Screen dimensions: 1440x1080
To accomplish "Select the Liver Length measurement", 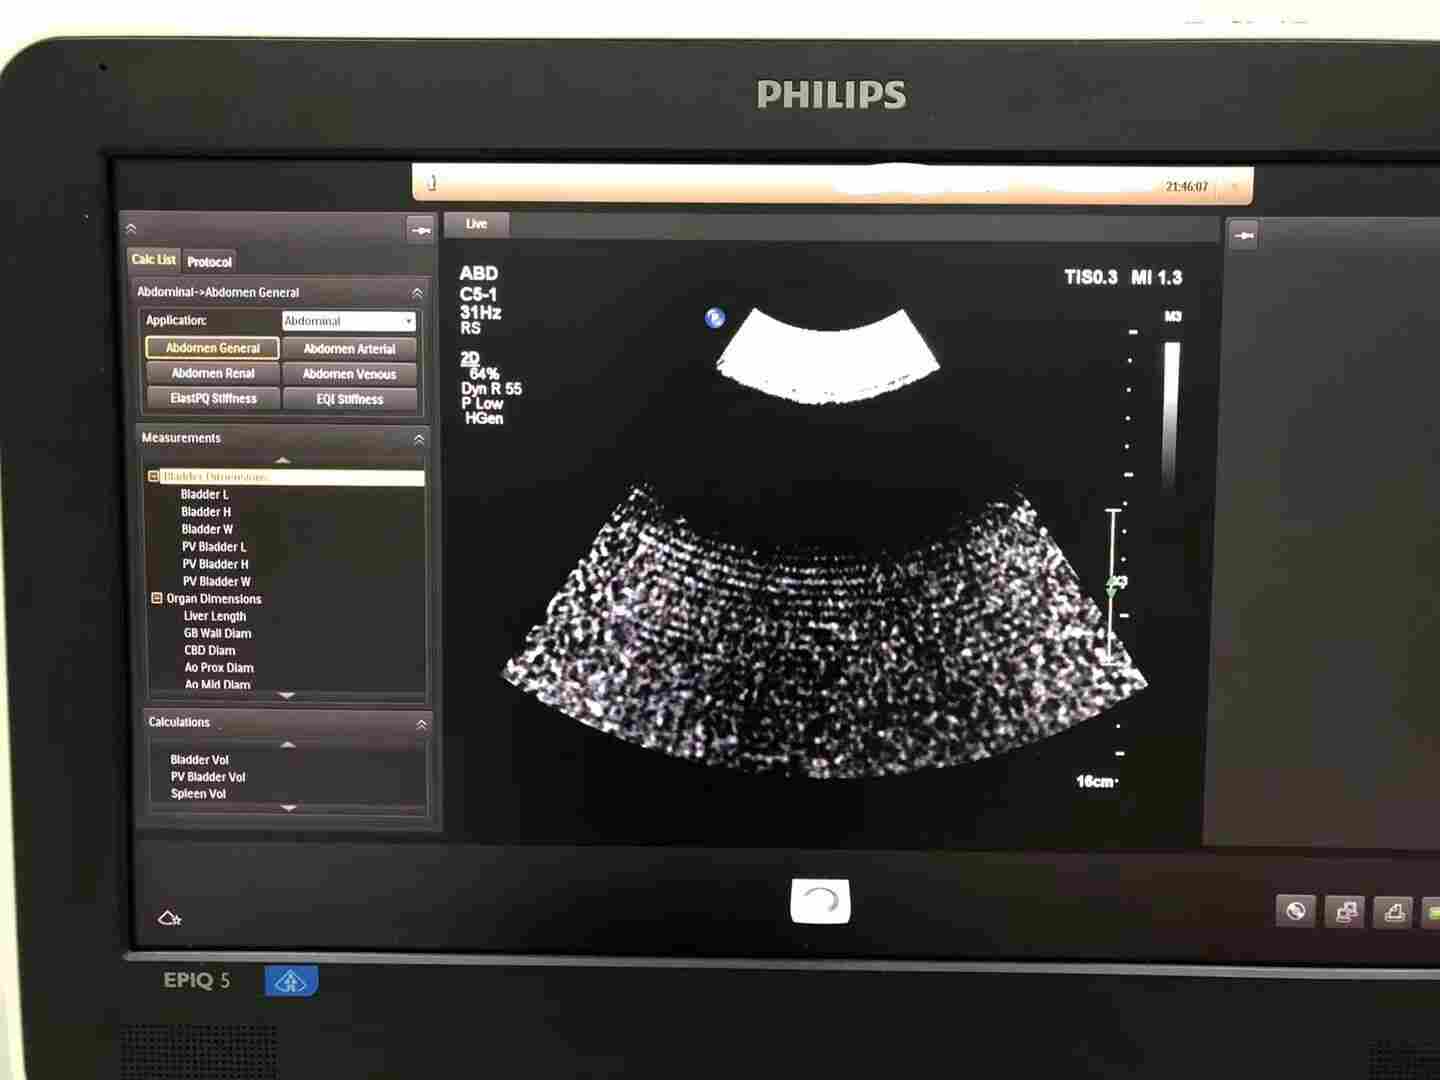I will (214, 616).
